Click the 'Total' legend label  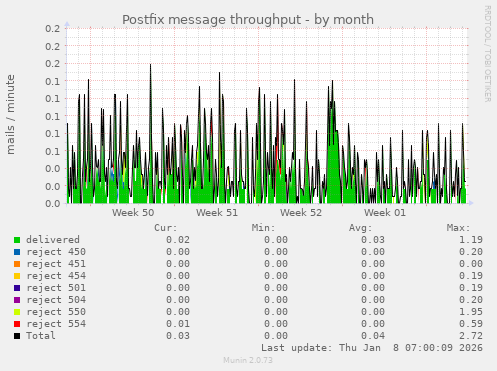coord(41,336)
